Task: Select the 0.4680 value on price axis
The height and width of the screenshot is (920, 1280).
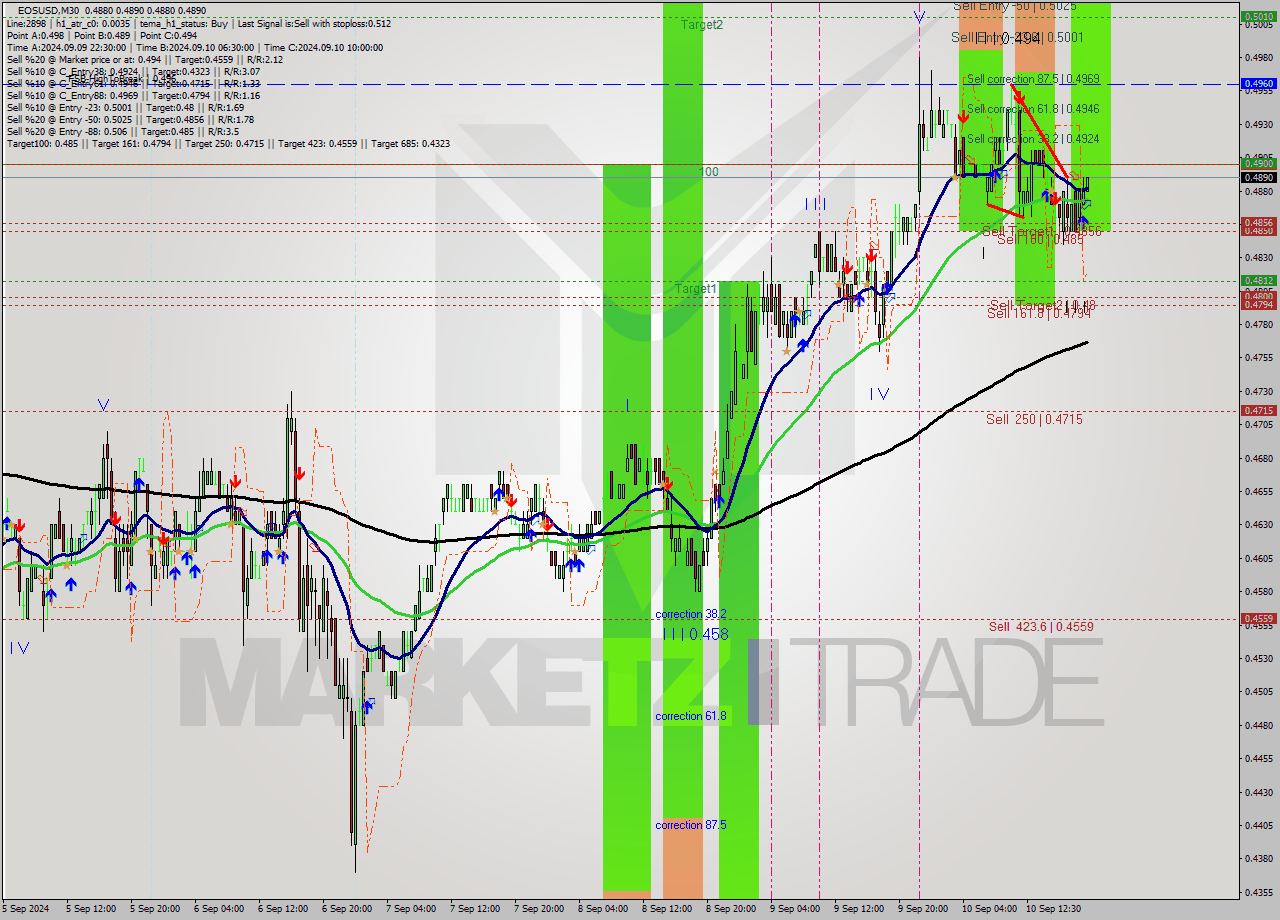Action: (x=1259, y=458)
